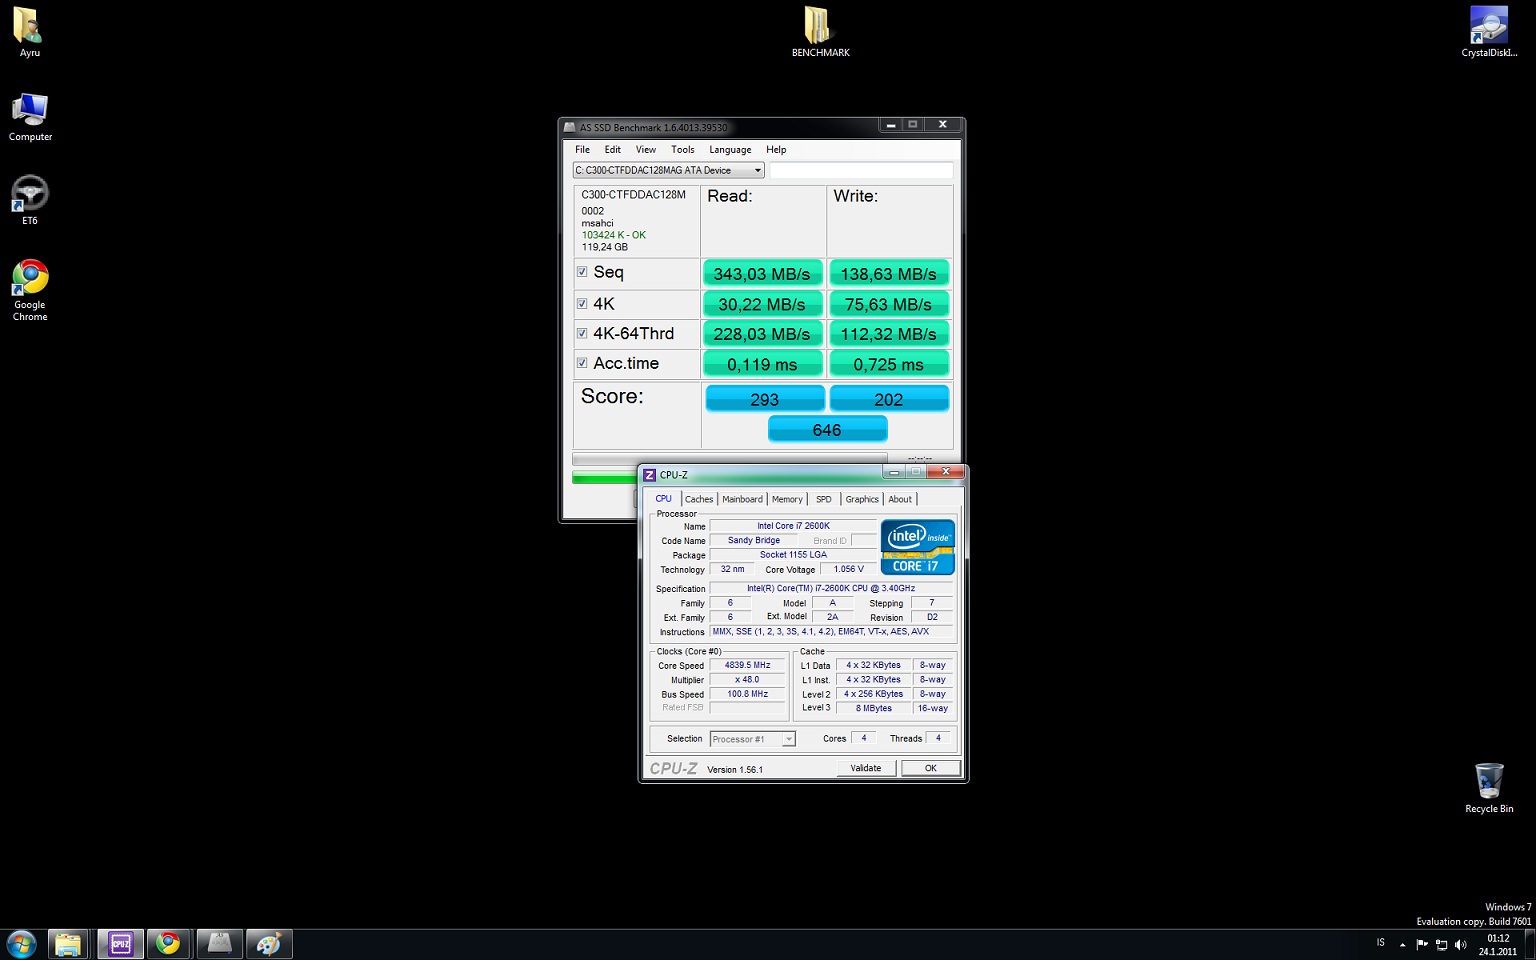Toggle the 4K-64Thrd test checkbox
The width and height of the screenshot is (1536, 960).
(x=582, y=333)
